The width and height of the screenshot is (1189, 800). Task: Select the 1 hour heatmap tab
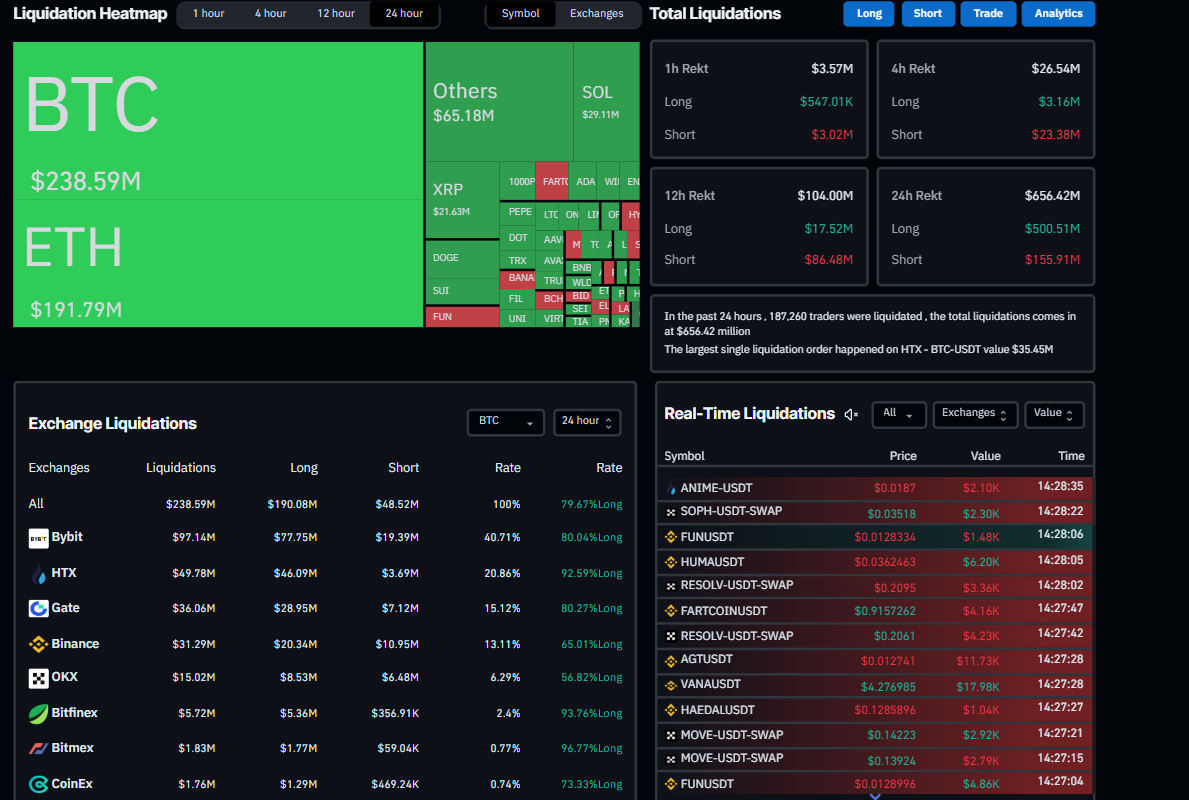(209, 14)
